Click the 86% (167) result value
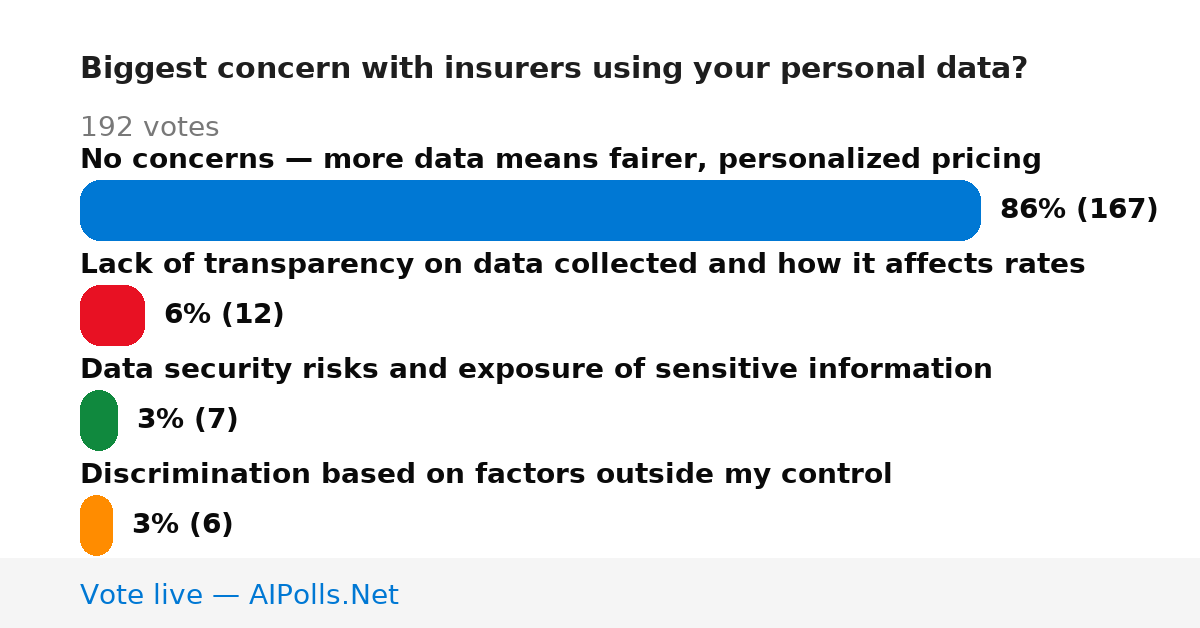 pos(1079,209)
